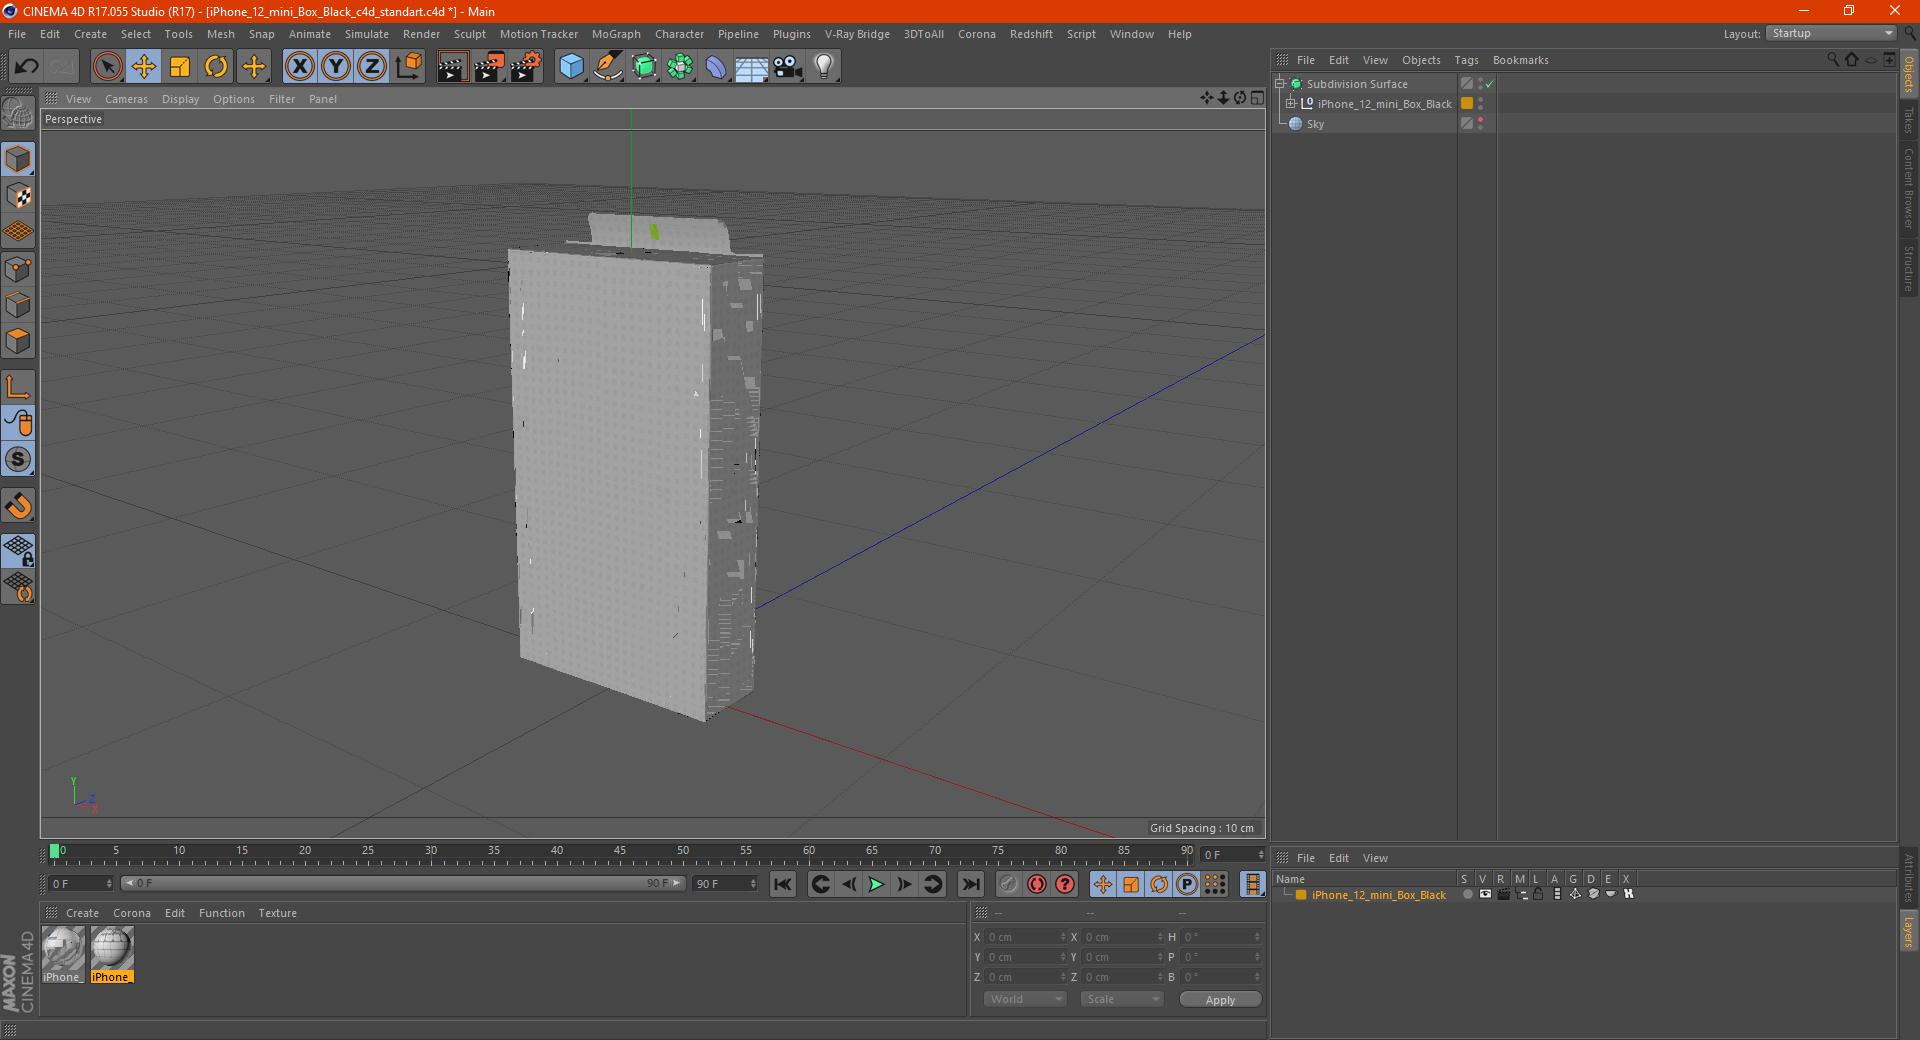Open the spline Pen tool

click(x=607, y=67)
